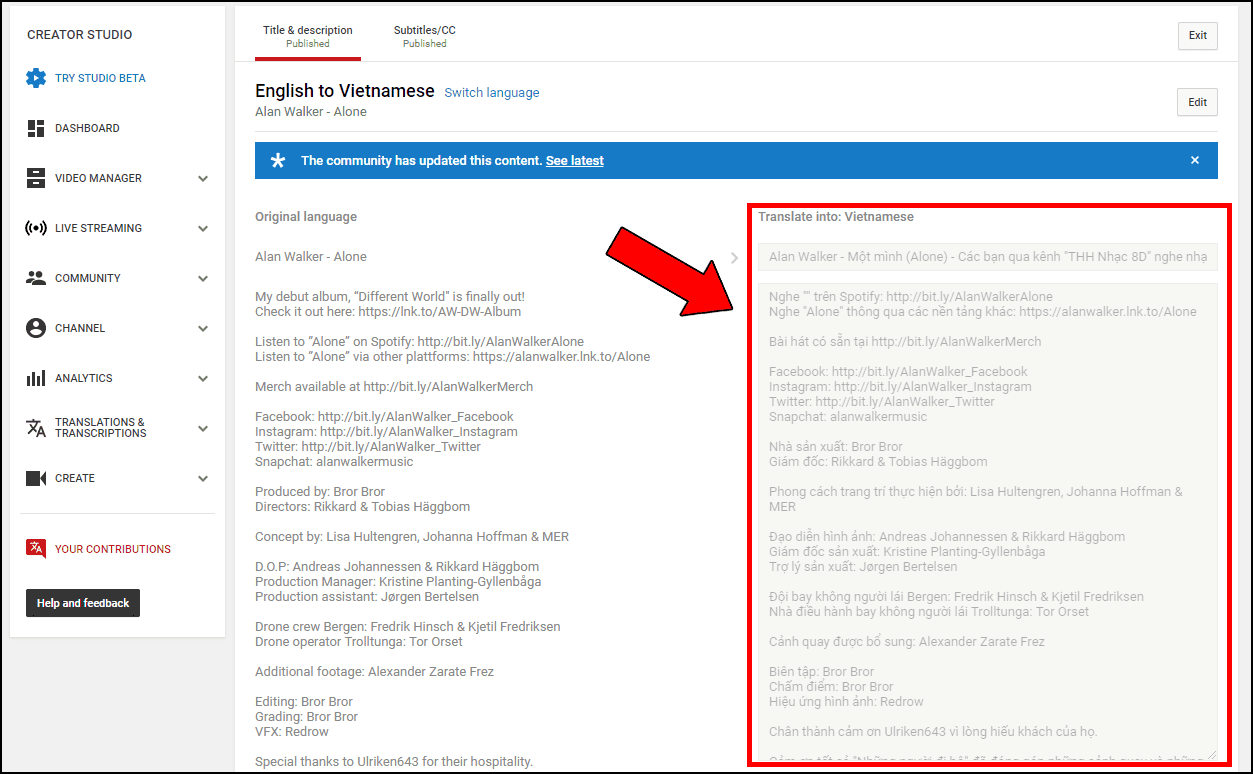The image size is (1253, 774).
Task: Select Video Manager menu label
Action: tap(98, 178)
